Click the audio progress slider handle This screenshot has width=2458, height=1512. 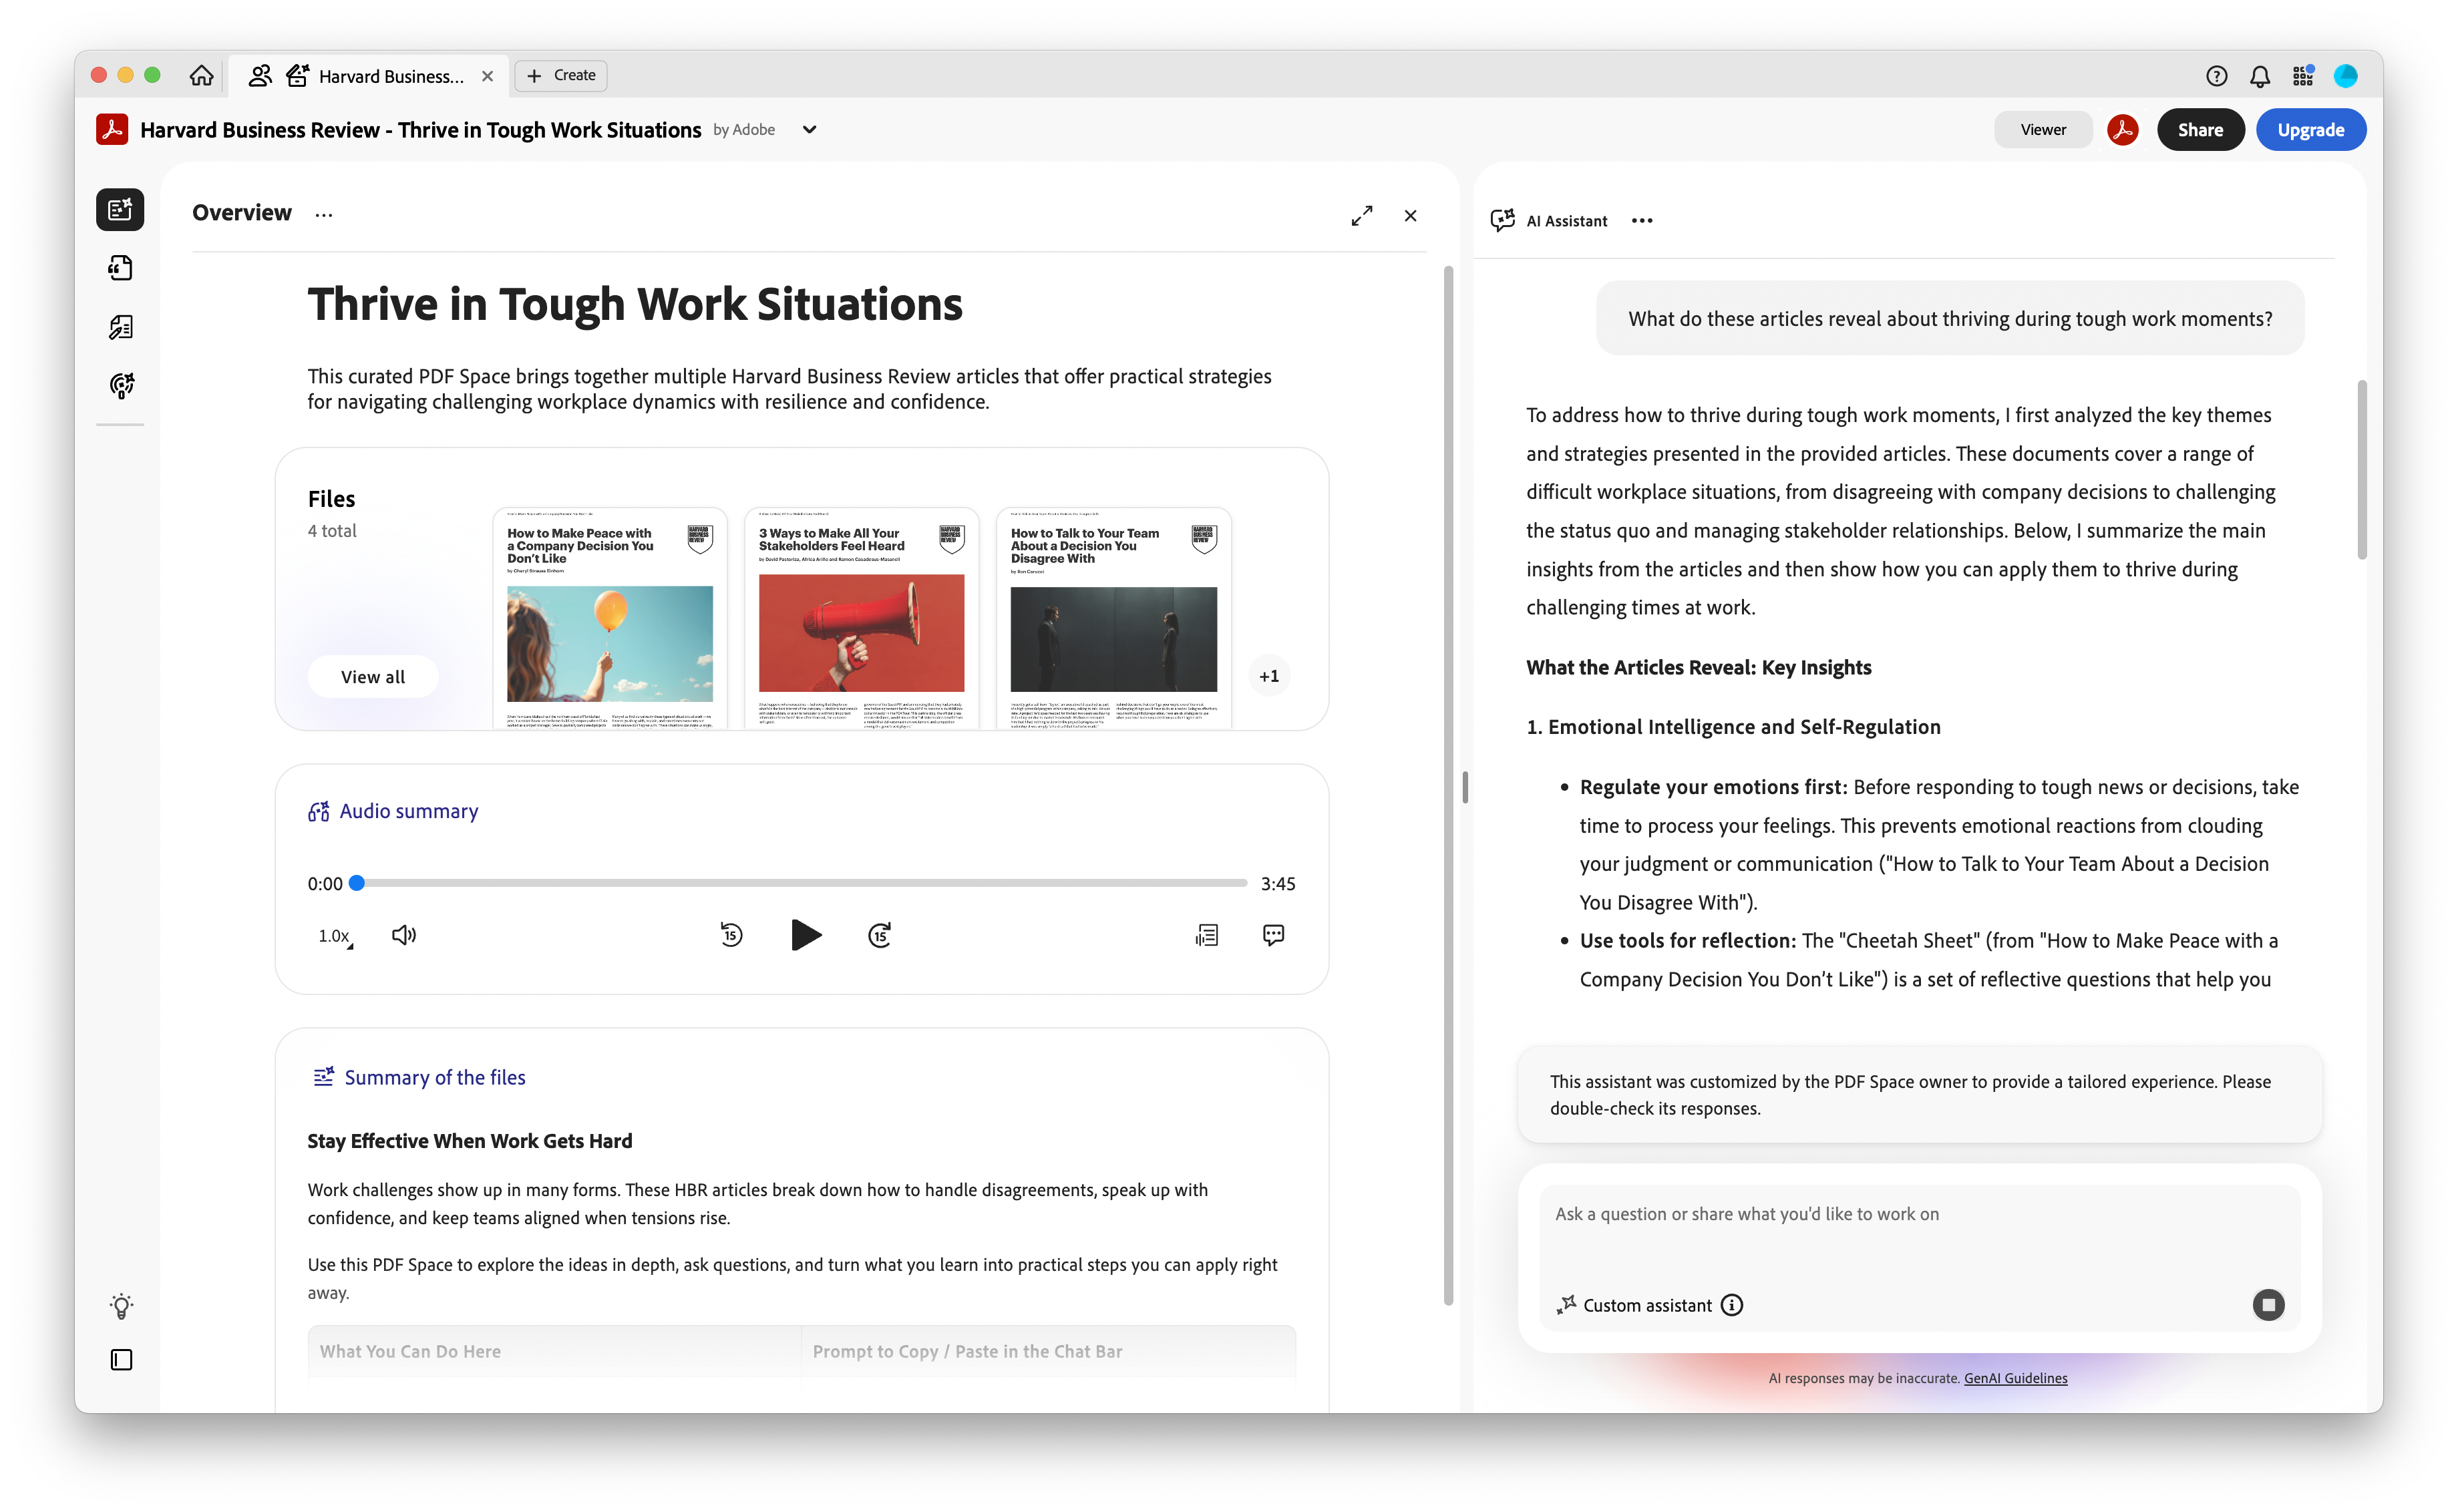coord(357,883)
